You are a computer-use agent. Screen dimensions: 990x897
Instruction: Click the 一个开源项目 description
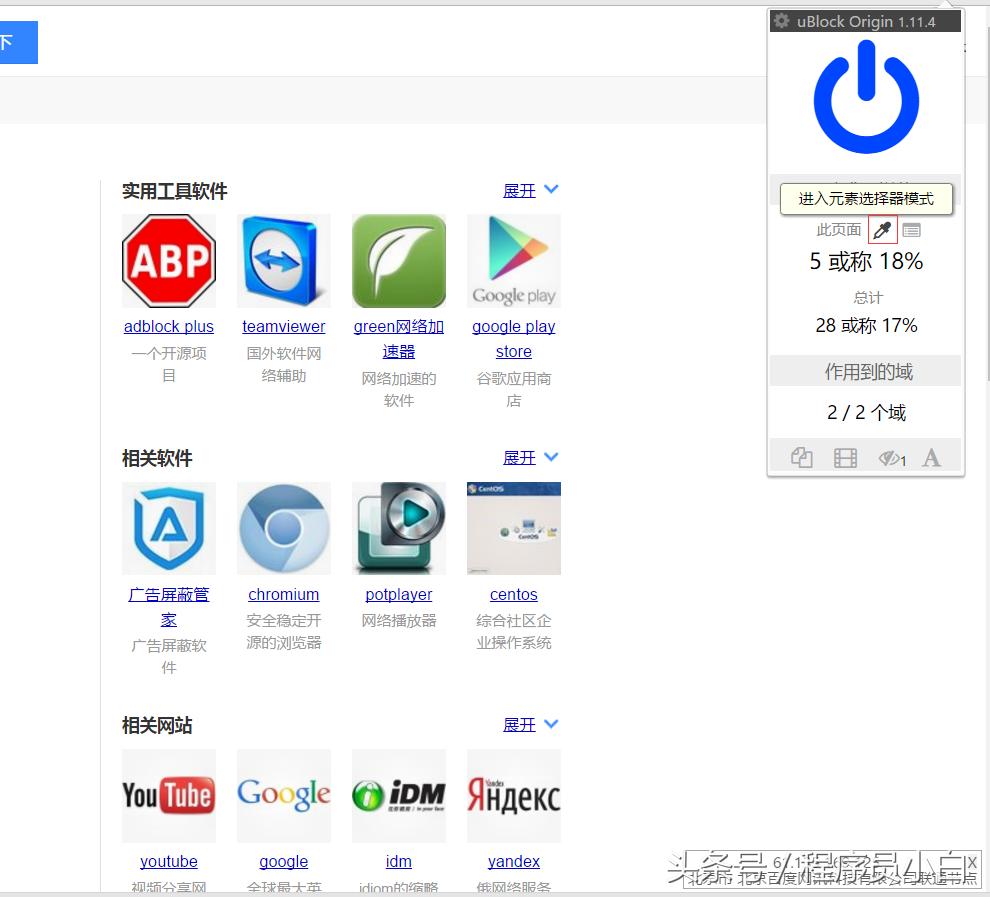click(x=169, y=364)
